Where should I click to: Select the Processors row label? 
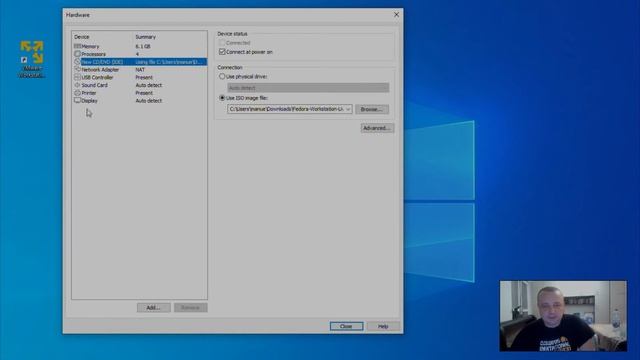[93, 54]
